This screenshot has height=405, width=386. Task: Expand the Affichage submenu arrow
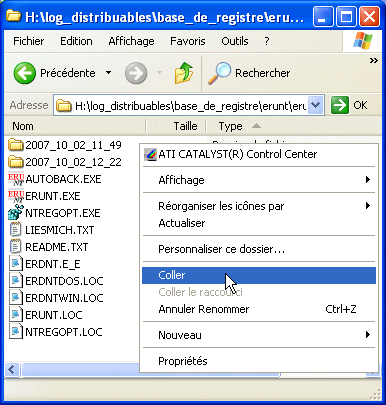click(x=368, y=180)
